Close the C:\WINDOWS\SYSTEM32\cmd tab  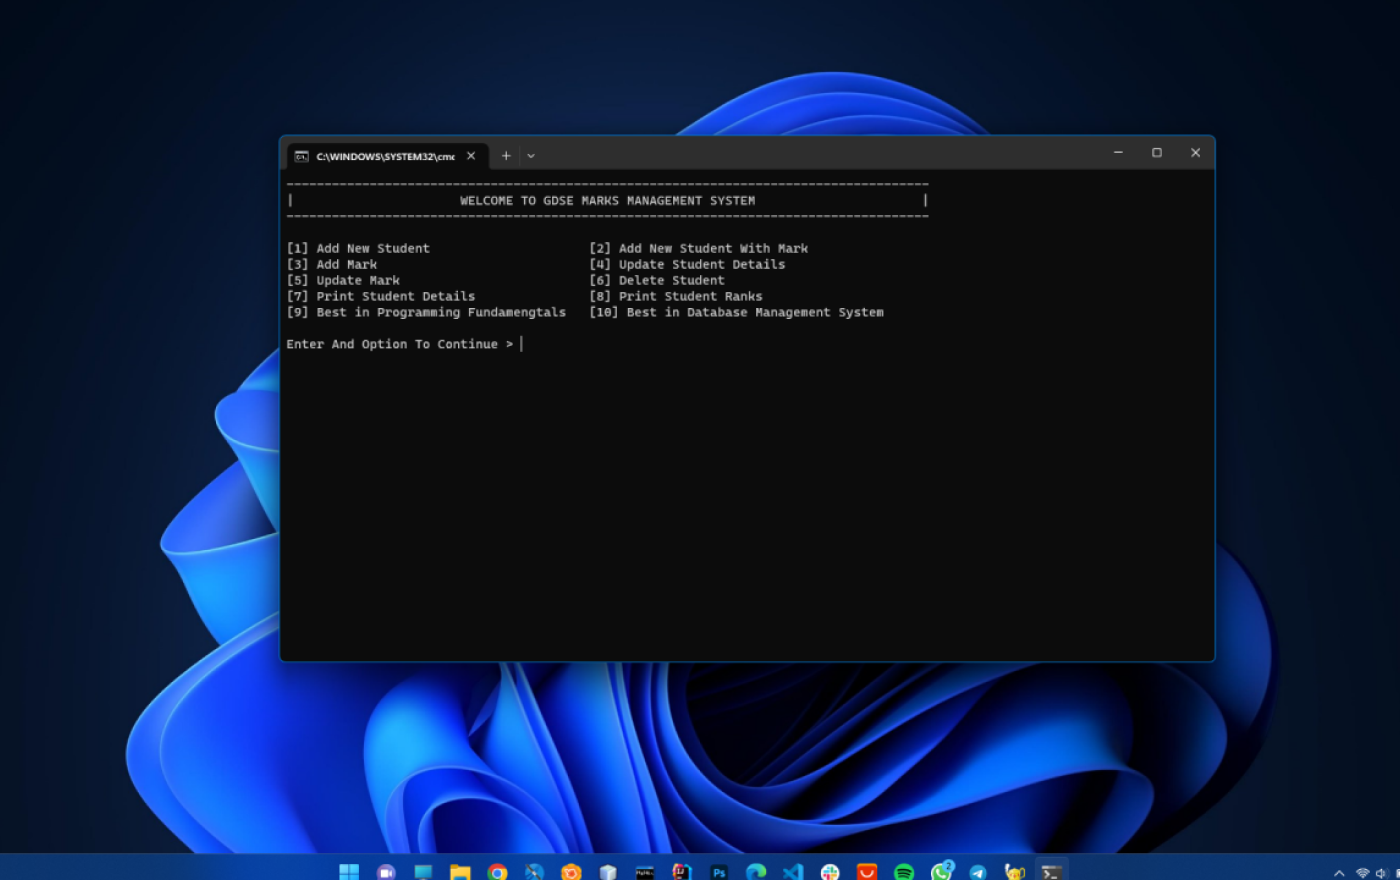[x=471, y=156]
